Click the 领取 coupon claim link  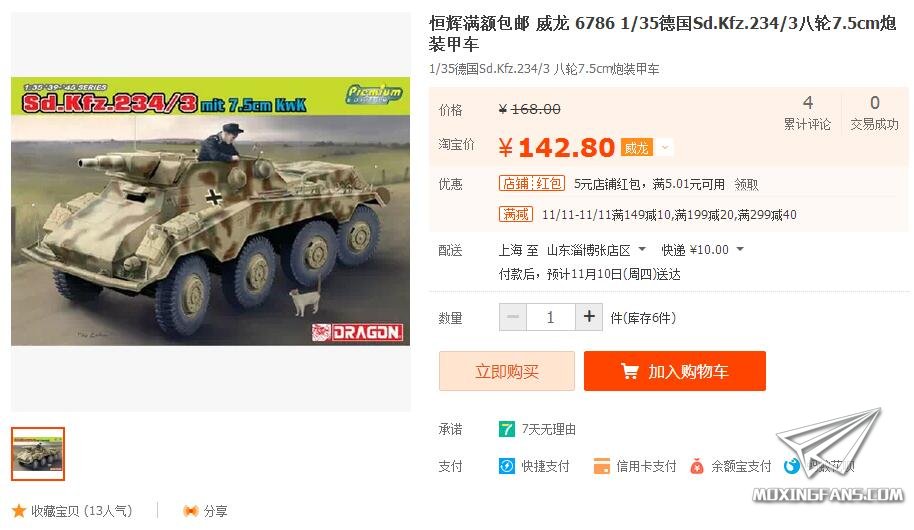[746, 185]
